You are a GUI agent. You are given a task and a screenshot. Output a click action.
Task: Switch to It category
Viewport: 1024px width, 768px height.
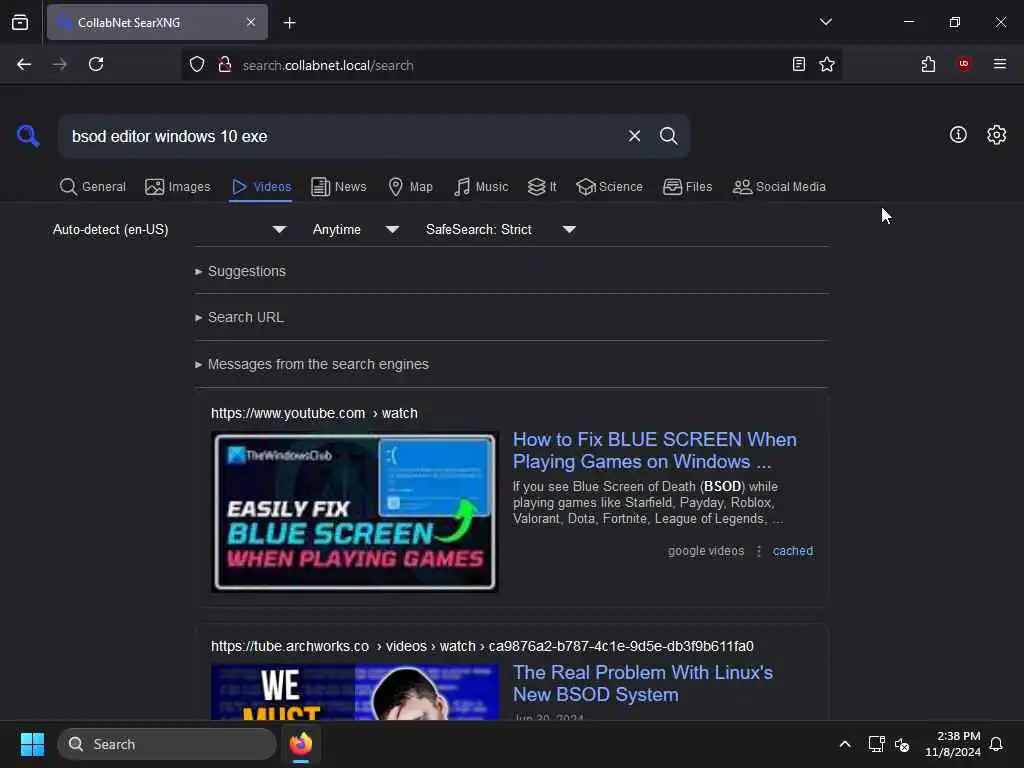(x=542, y=187)
